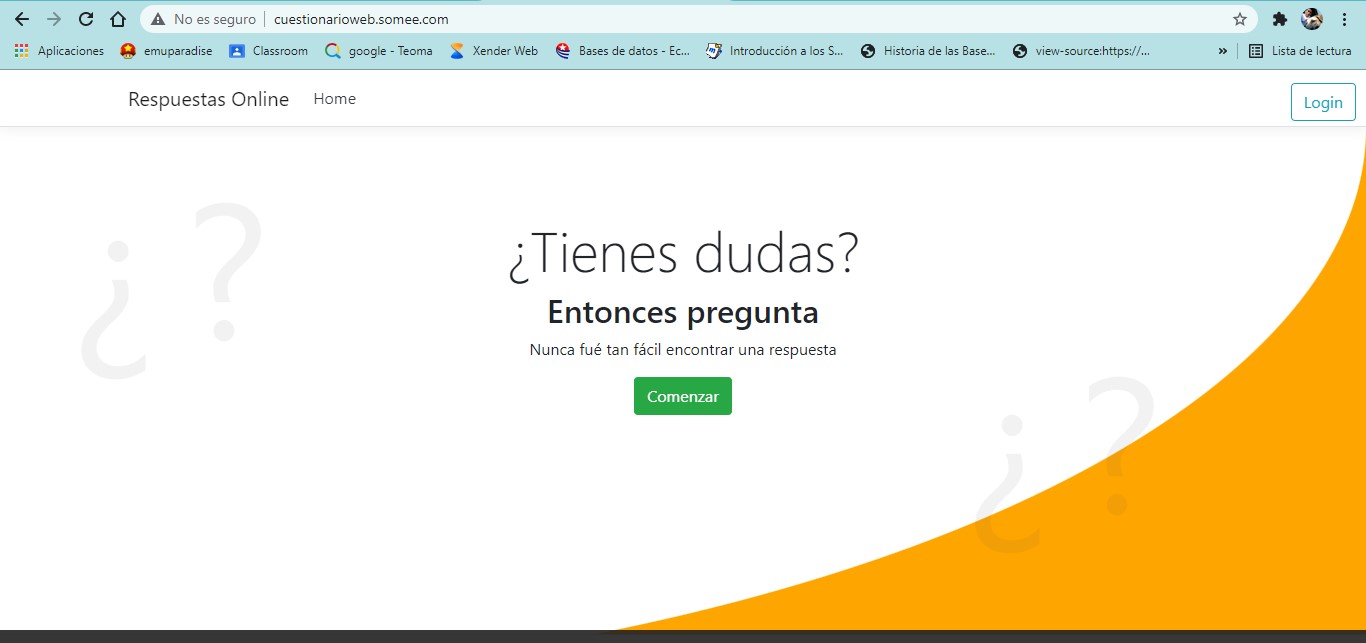This screenshot has width=1366, height=643.
Task: Click the browser forward arrow
Action: [x=54, y=19]
